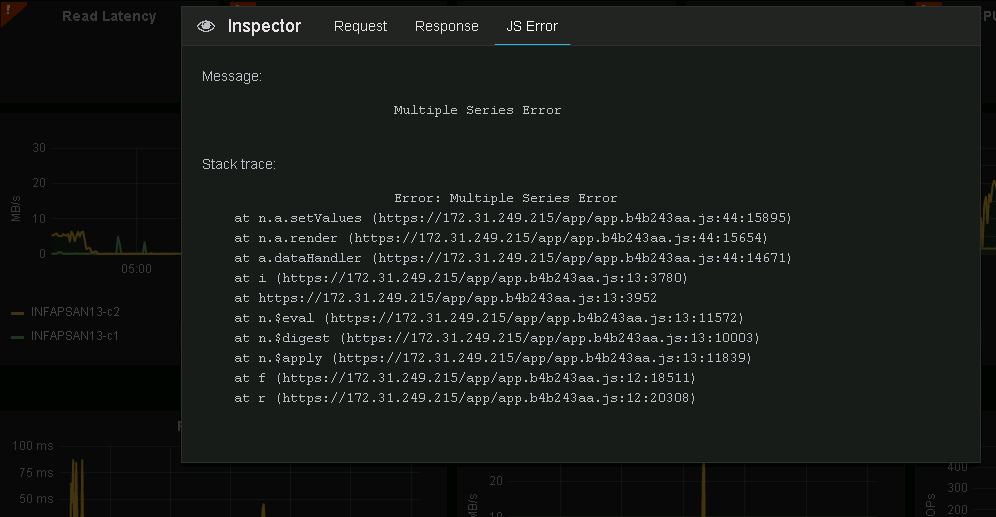Click the green INFAPSAN13-c1 color swatch

click(17, 337)
